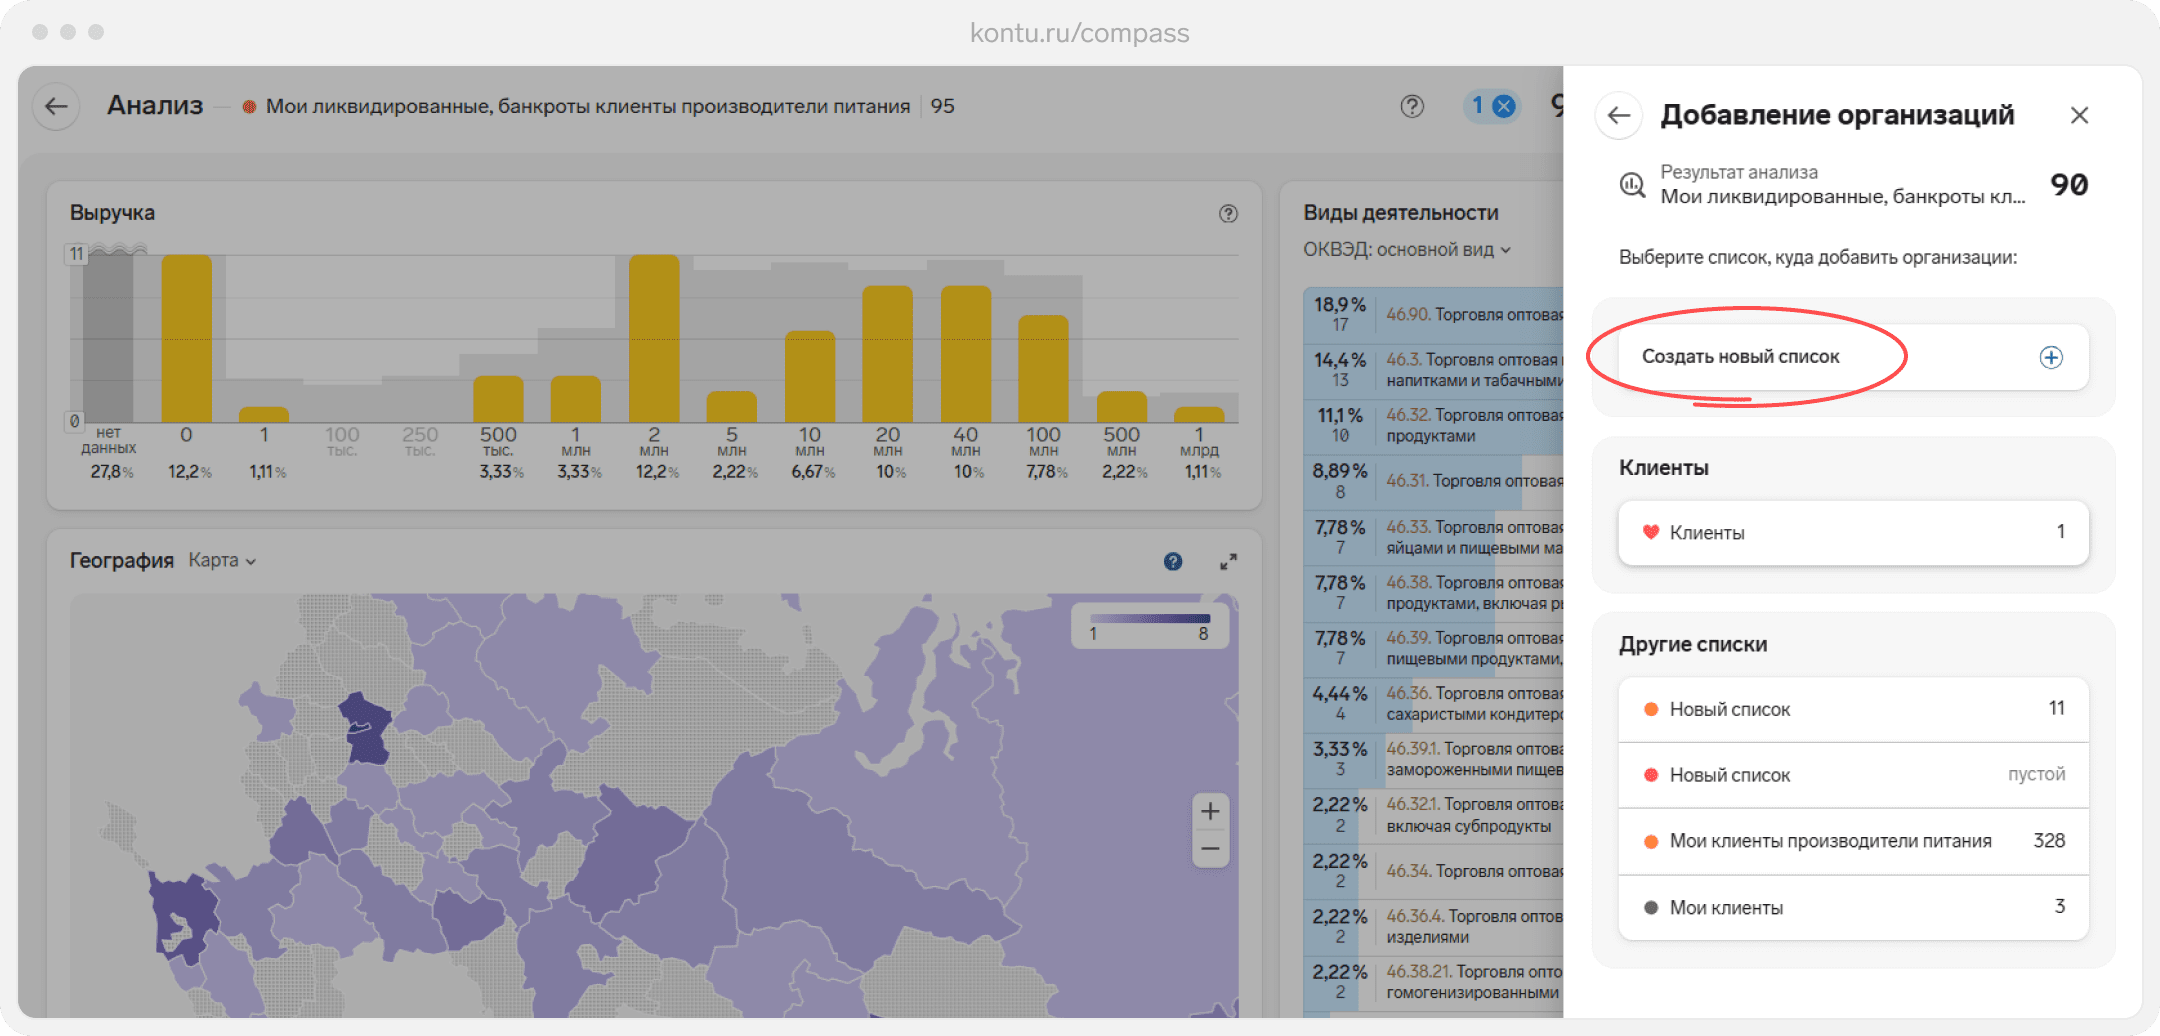Open the Карта view dropdown
Image resolution: width=2160 pixels, height=1036 pixels.
222,561
